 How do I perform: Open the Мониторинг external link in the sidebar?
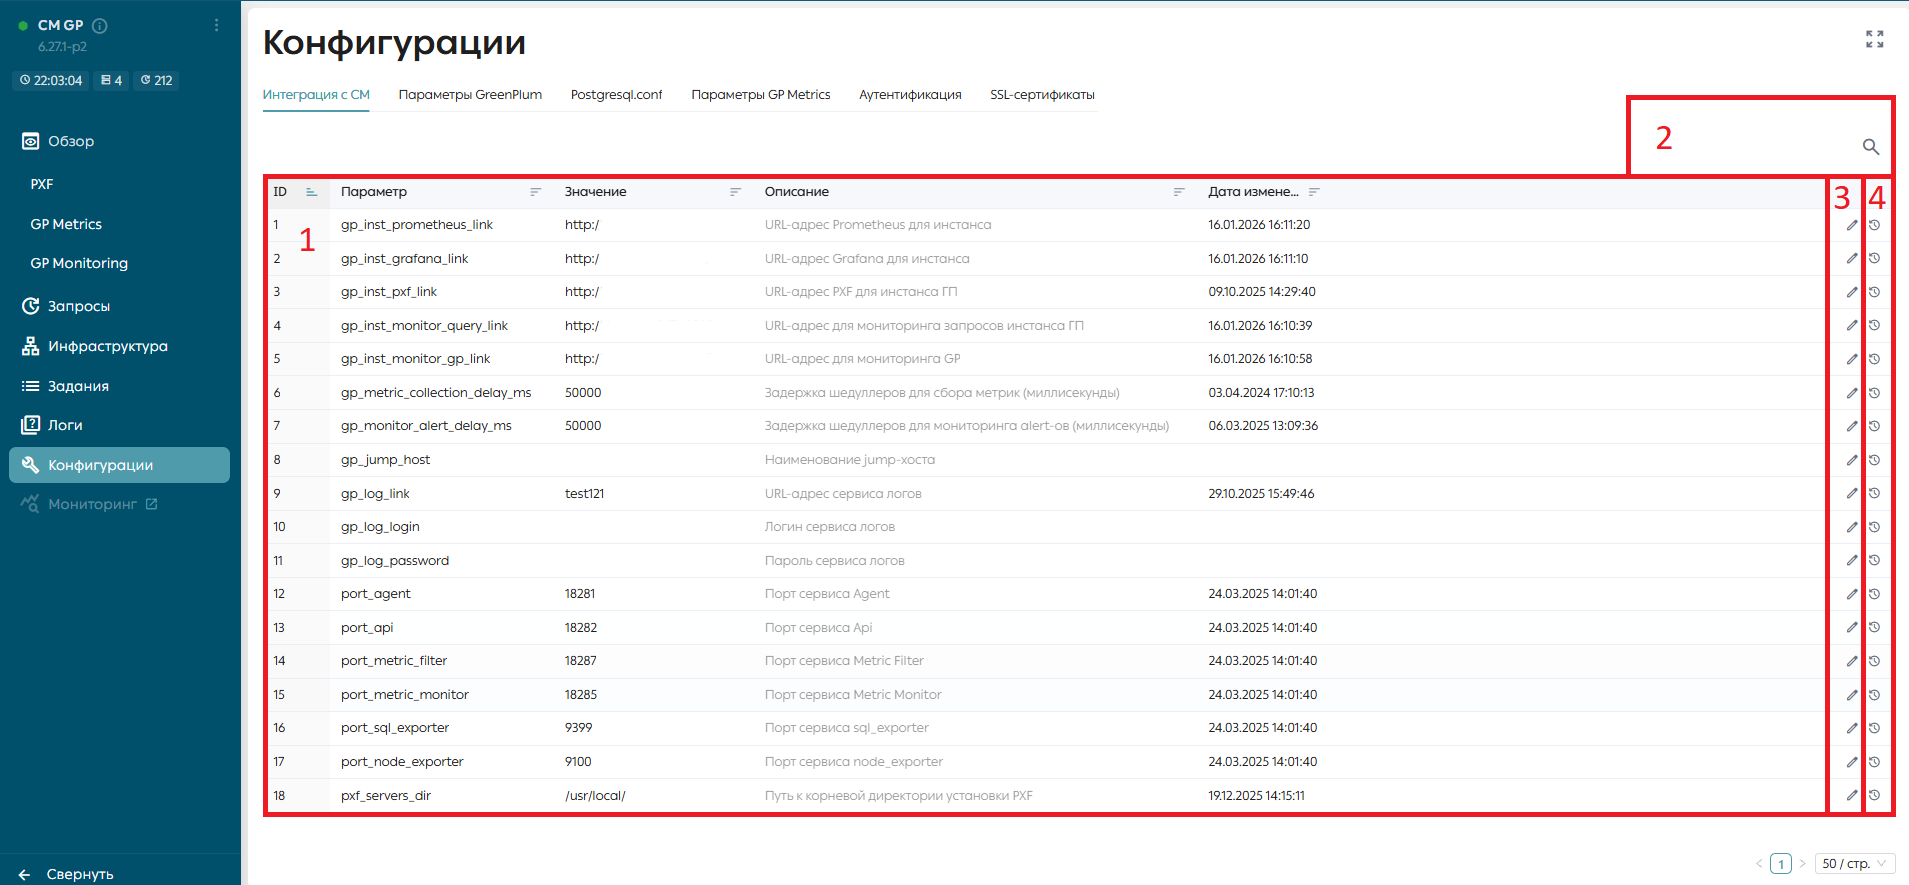pos(92,504)
